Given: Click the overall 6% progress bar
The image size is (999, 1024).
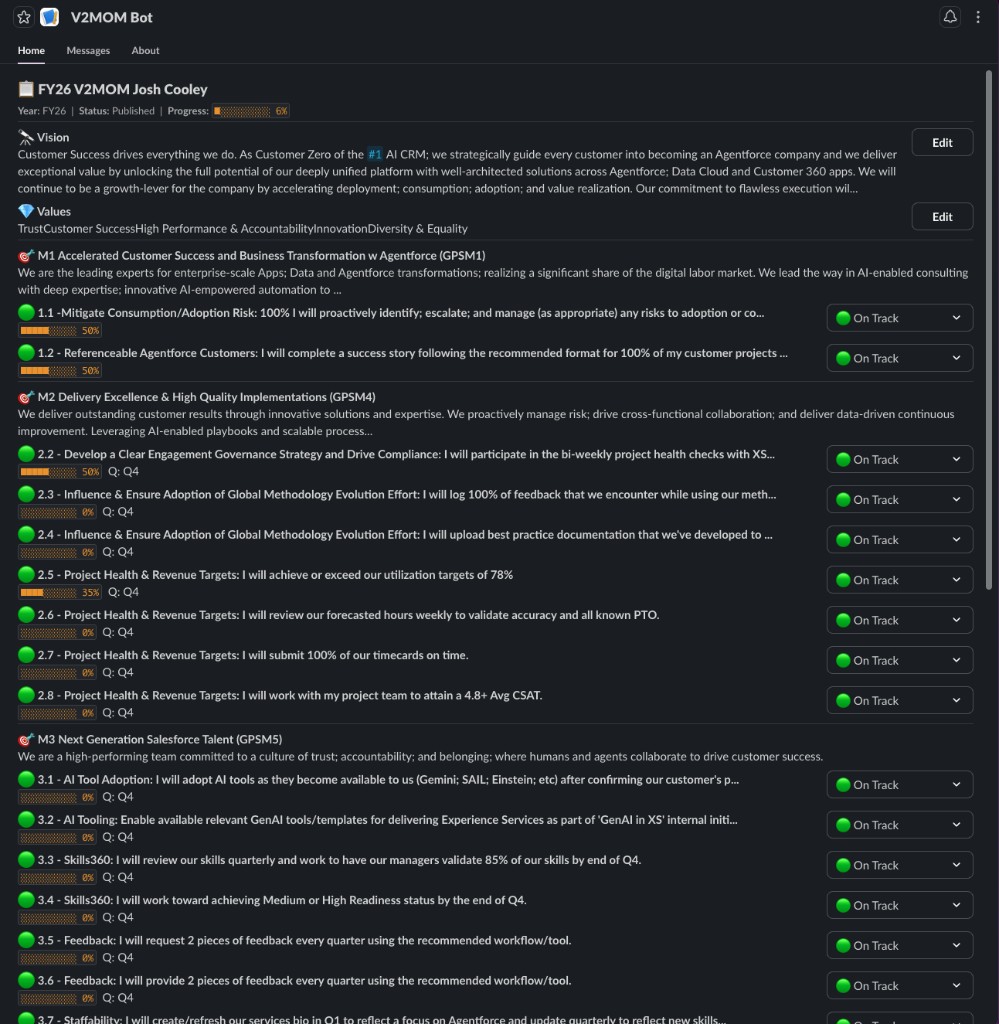Looking at the screenshot, I should click(x=251, y=111).
